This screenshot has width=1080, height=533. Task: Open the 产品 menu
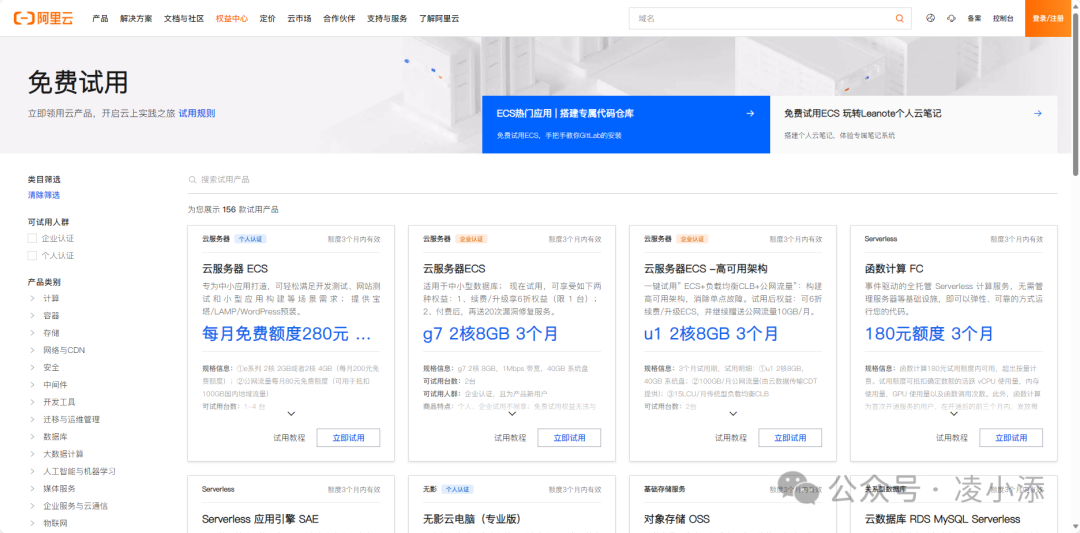click(x=100, y=19)
